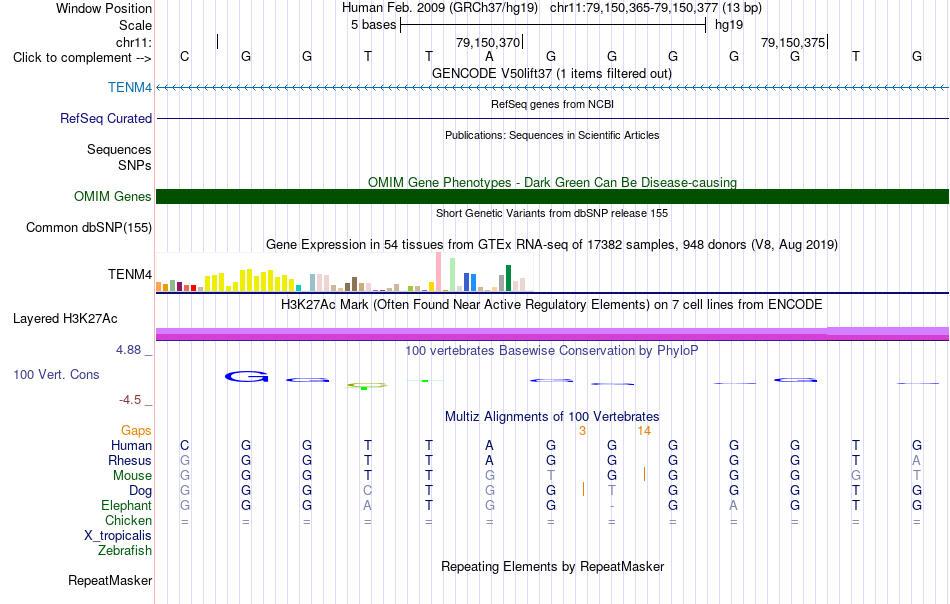Click the dark green OMIM Genes bar
Viewport: 950px width, 604px height.
click(552, 196)
